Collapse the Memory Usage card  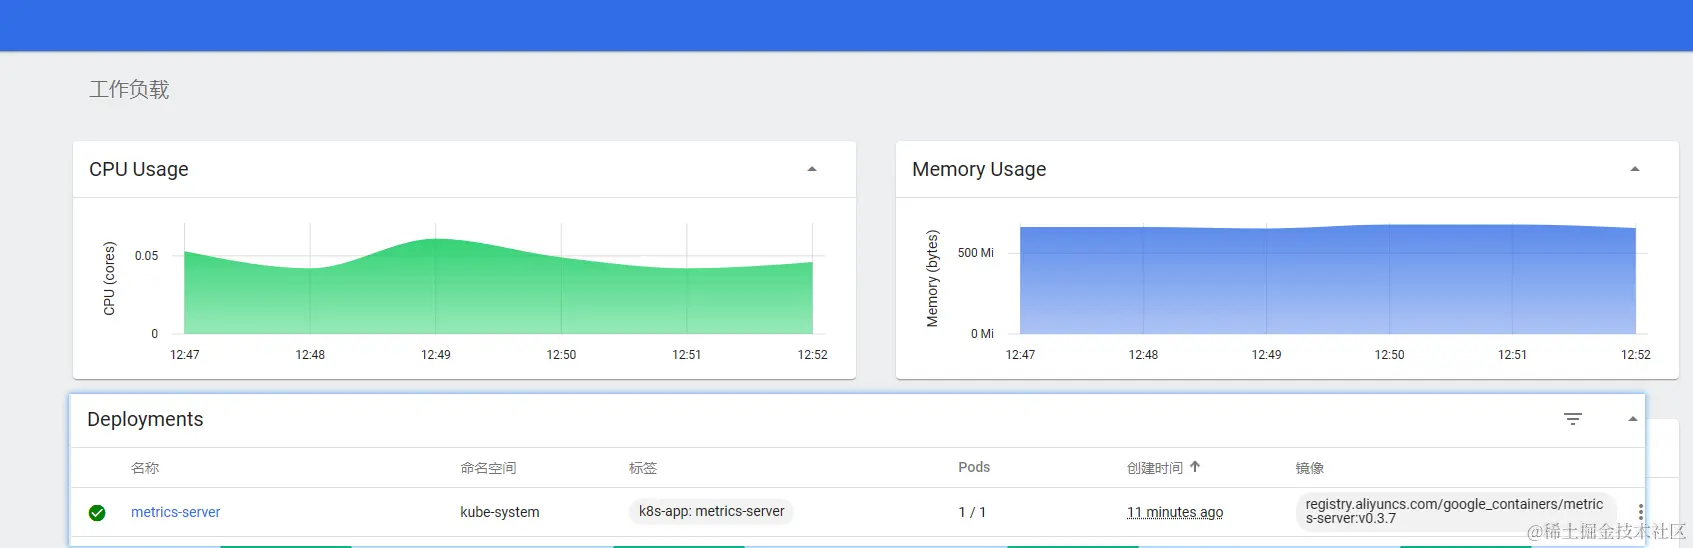point(1635,169)
